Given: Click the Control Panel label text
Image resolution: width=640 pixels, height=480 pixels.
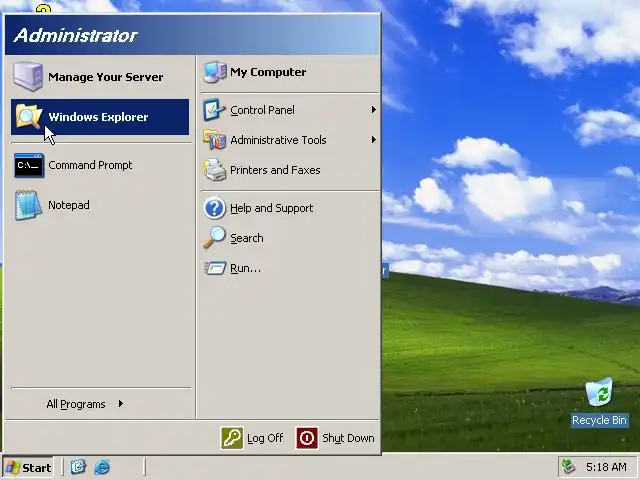Looking at the screenshot, I should pos(262,110).
